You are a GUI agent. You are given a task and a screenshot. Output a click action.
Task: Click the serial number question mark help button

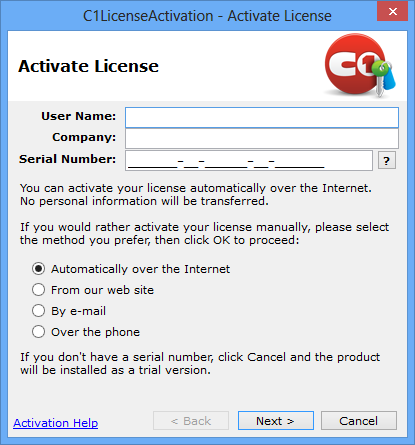387,161
